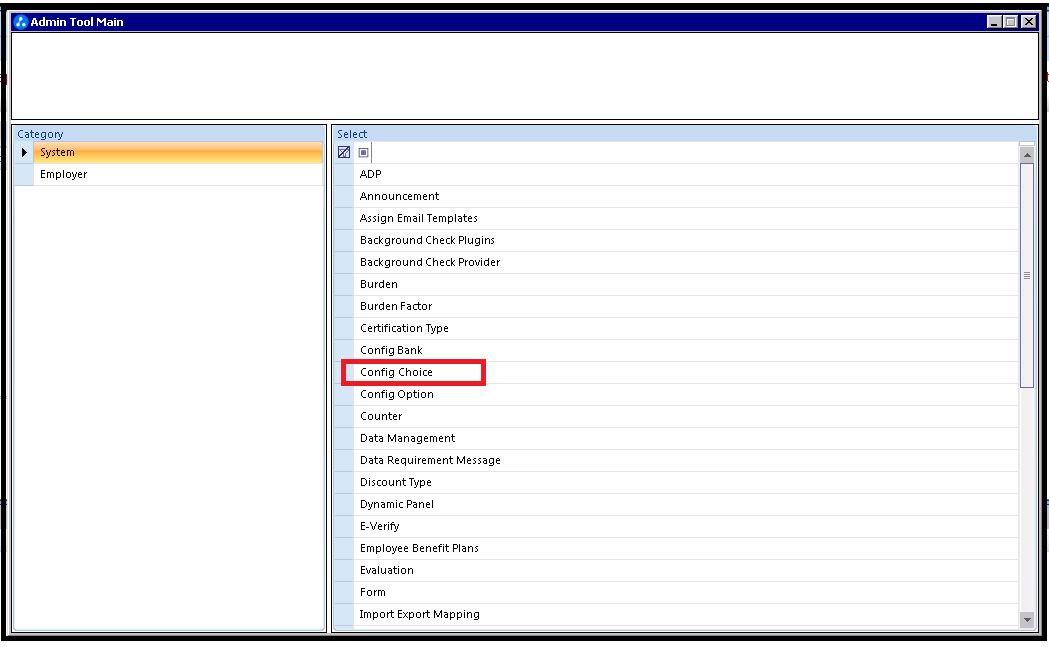
Task: Select the E-Verify entry
Action: click(686, 527)
